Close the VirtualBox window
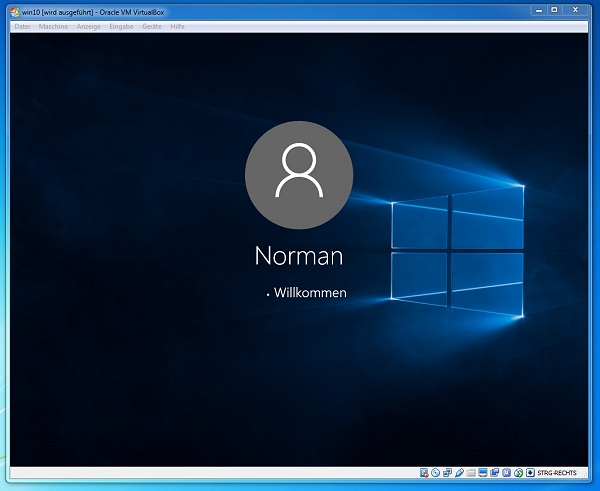600x491 pixels. [x=576, y=11]
